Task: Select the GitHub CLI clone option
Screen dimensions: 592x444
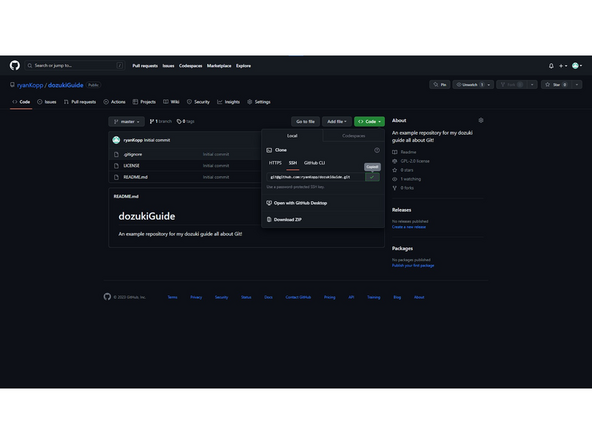Action: 314,163
